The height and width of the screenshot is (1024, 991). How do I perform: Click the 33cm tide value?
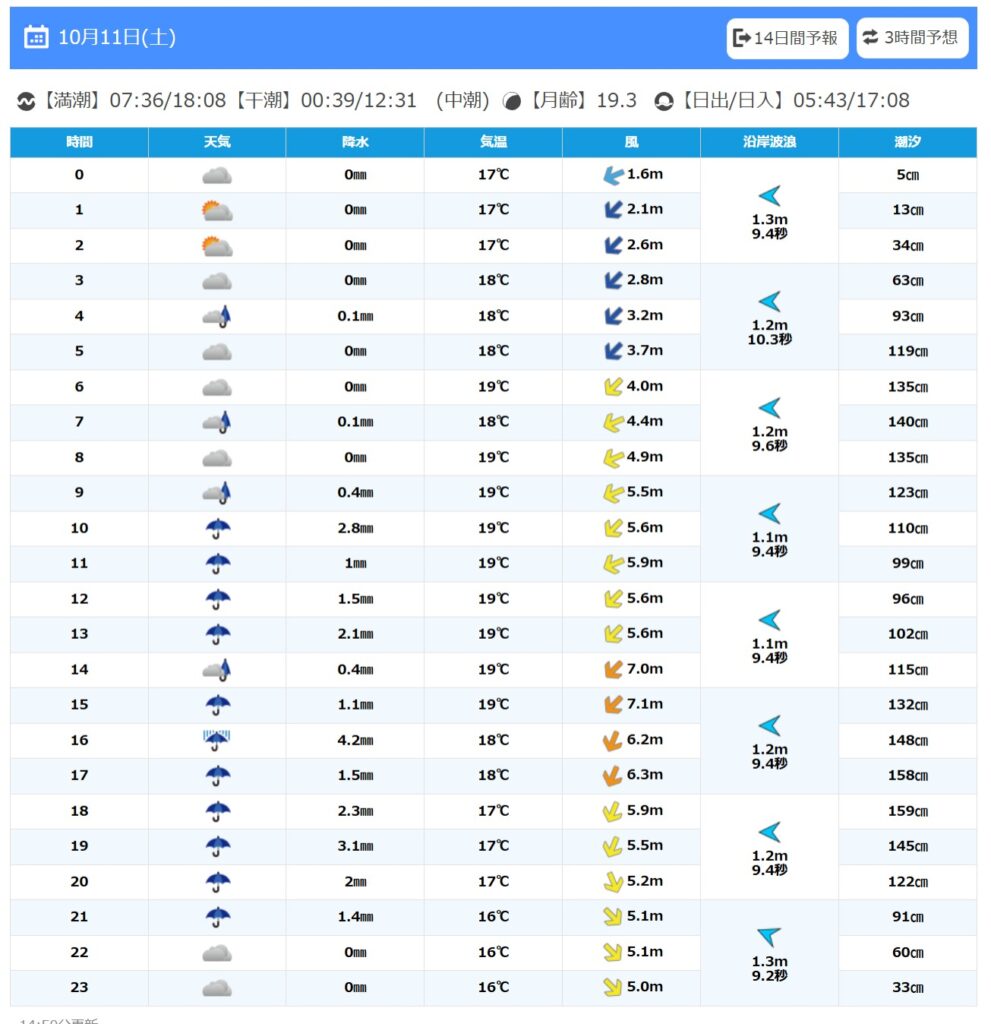point(908,987)
